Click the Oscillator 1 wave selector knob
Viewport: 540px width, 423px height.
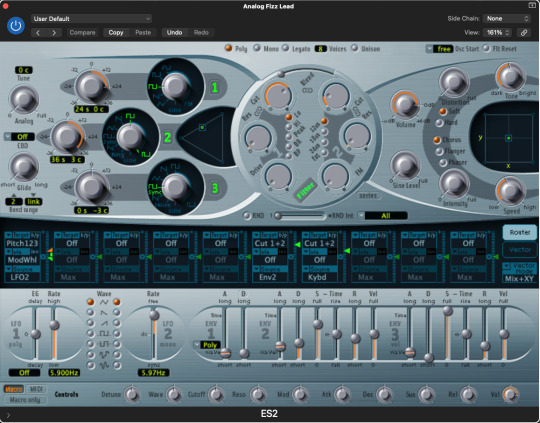click(x=176, y=87)
